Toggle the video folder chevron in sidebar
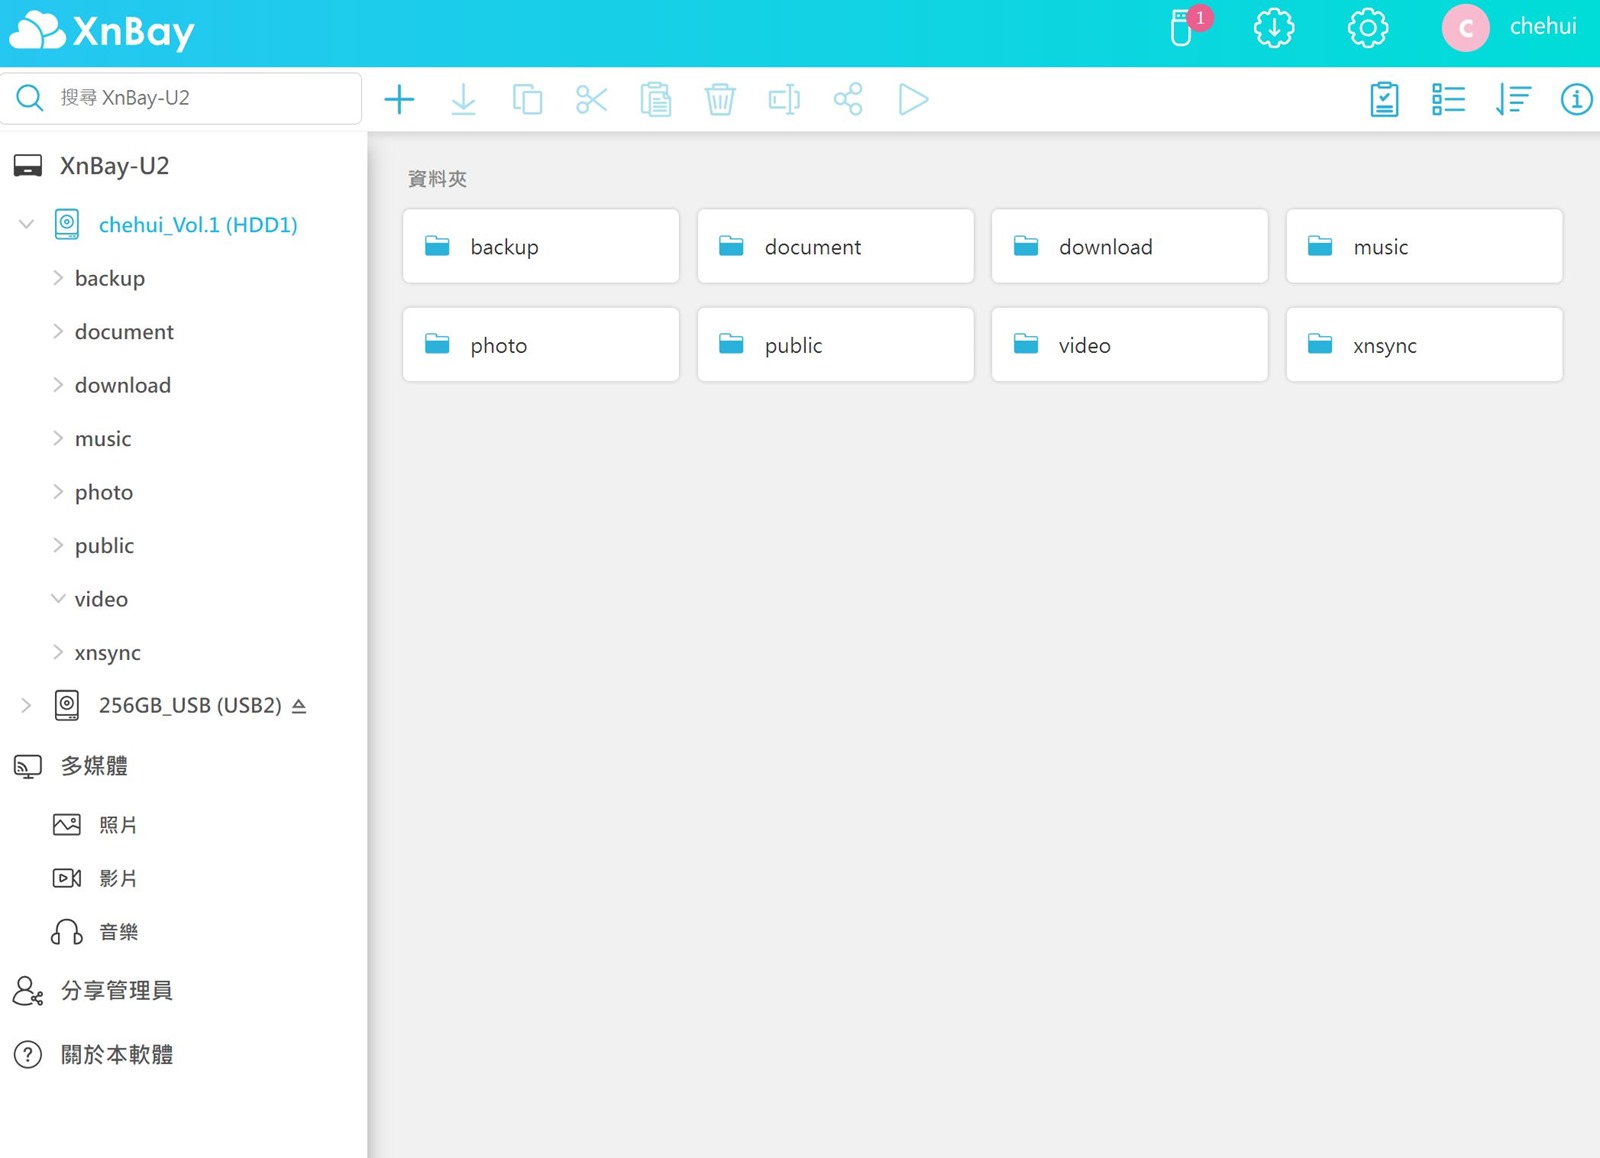 point(58,599)
